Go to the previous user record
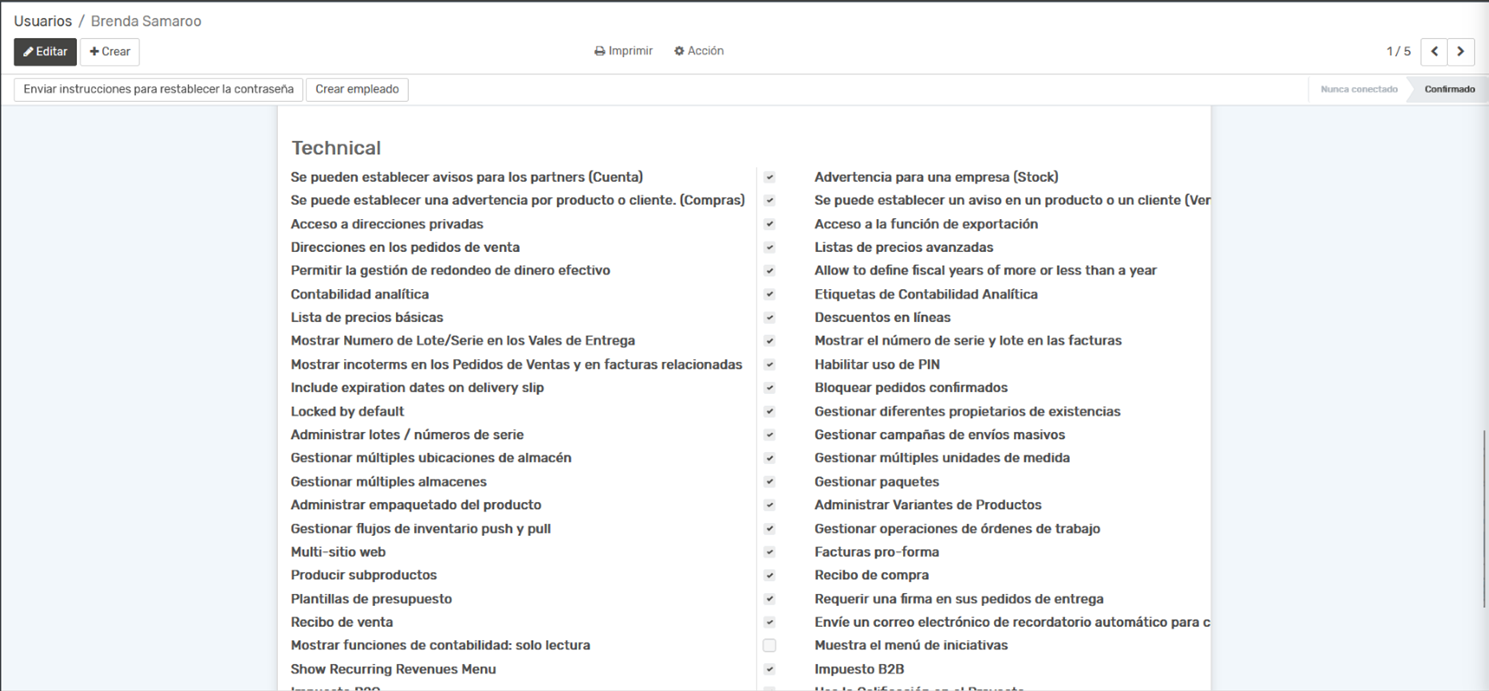The image size is (1489, 691). [1434, 52]
